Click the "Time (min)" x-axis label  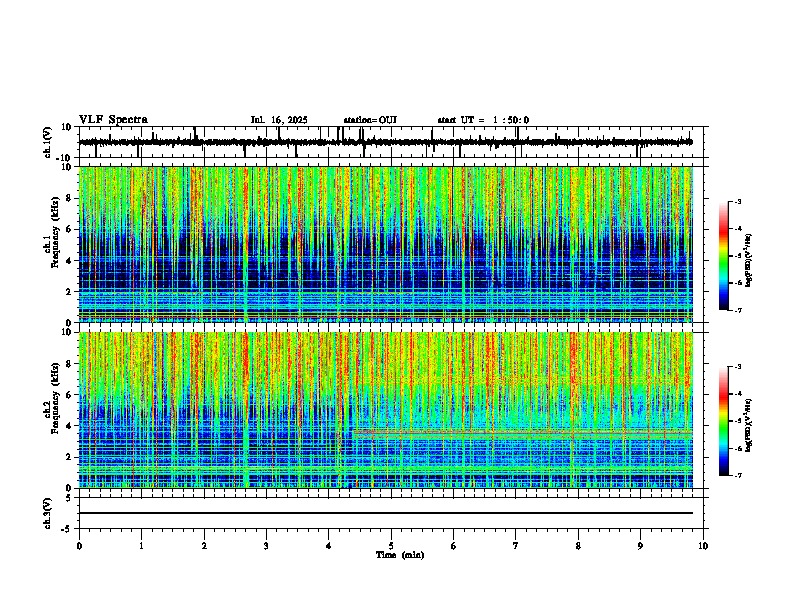click(x=400, y=555)
